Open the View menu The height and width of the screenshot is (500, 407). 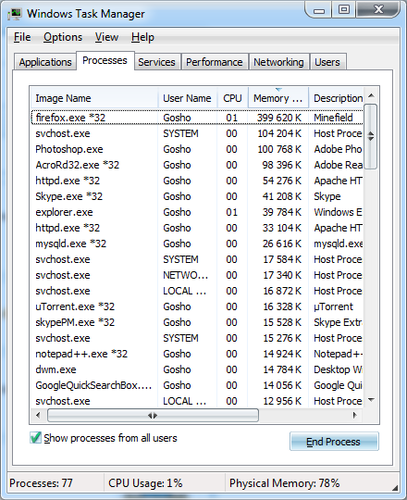[x=107, y=37]
